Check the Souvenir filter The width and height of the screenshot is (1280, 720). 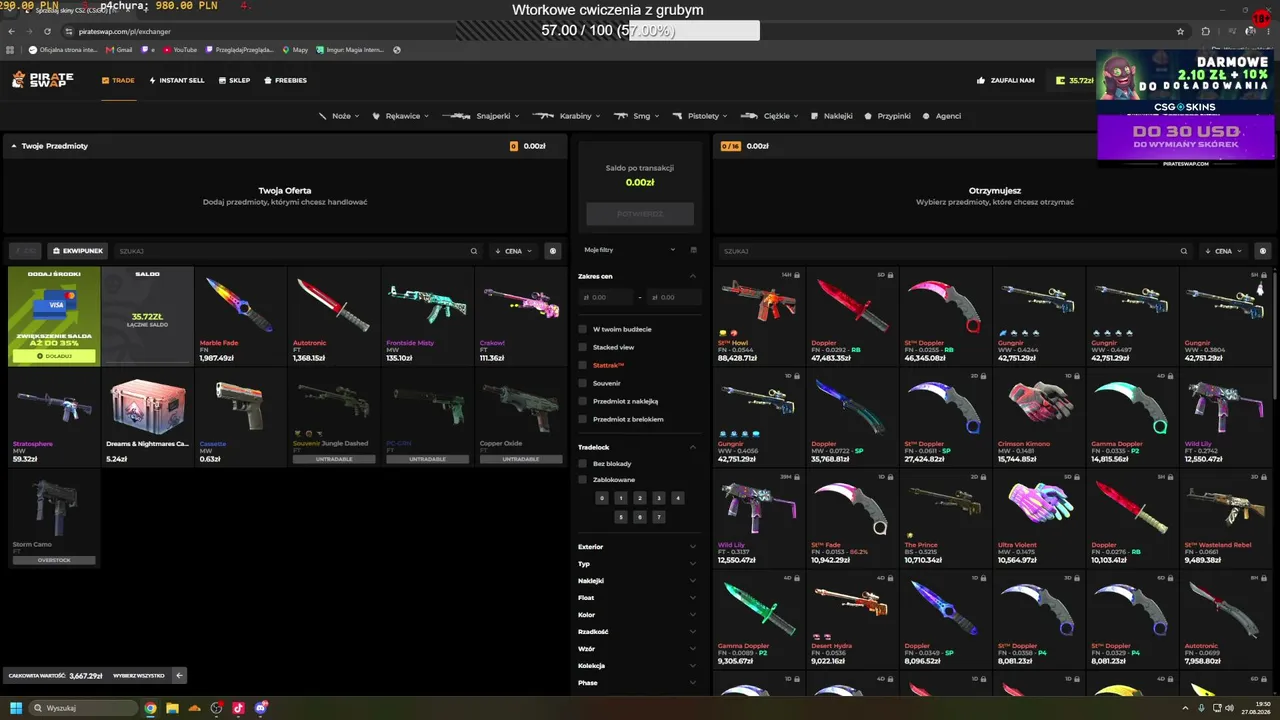coord(583,383)
